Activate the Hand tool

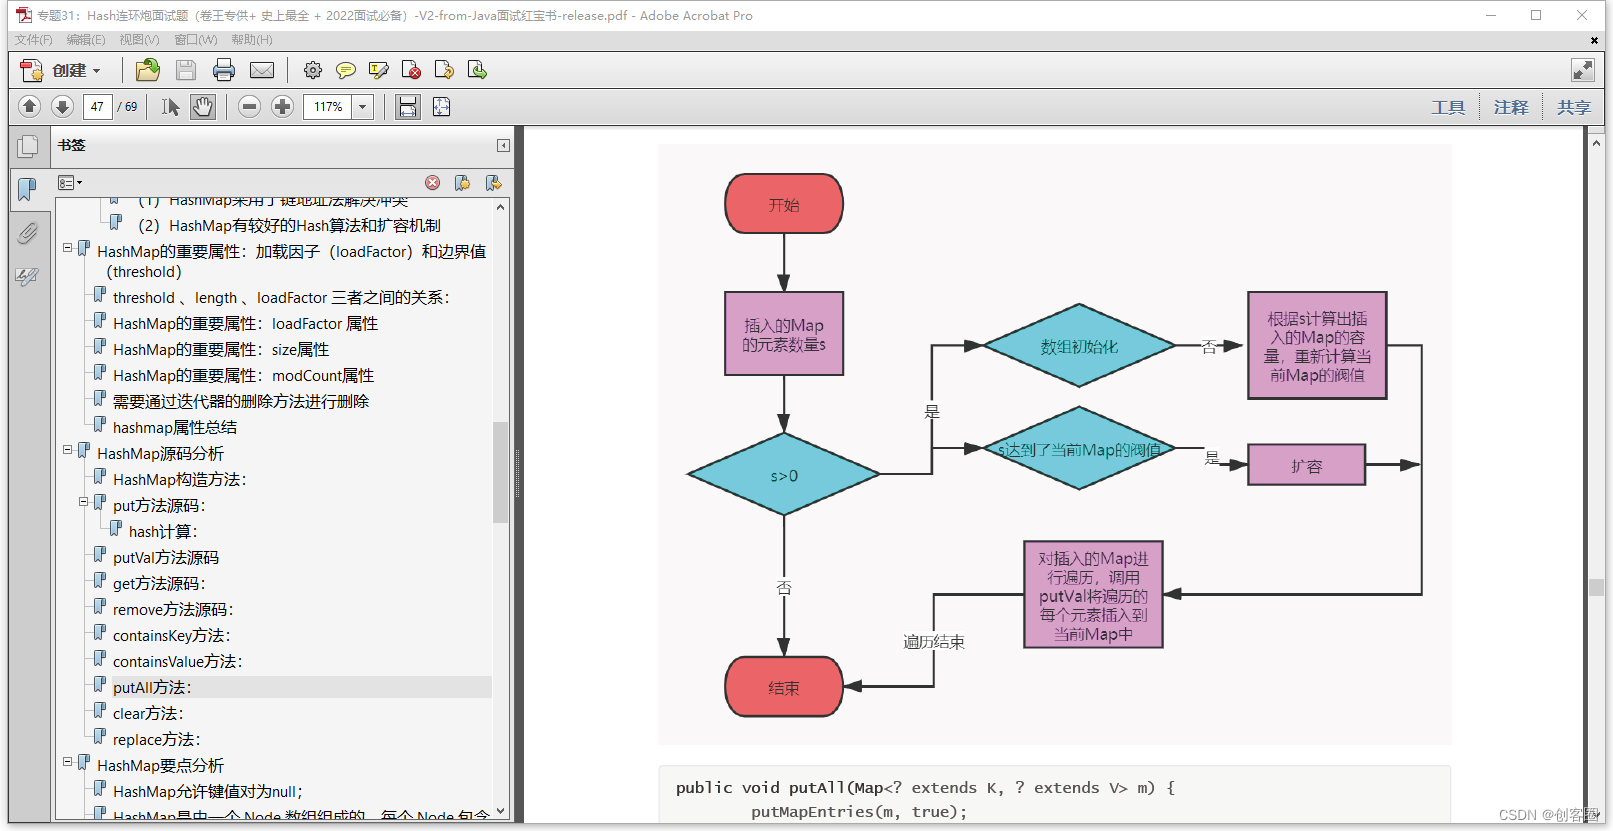point(203,106)
